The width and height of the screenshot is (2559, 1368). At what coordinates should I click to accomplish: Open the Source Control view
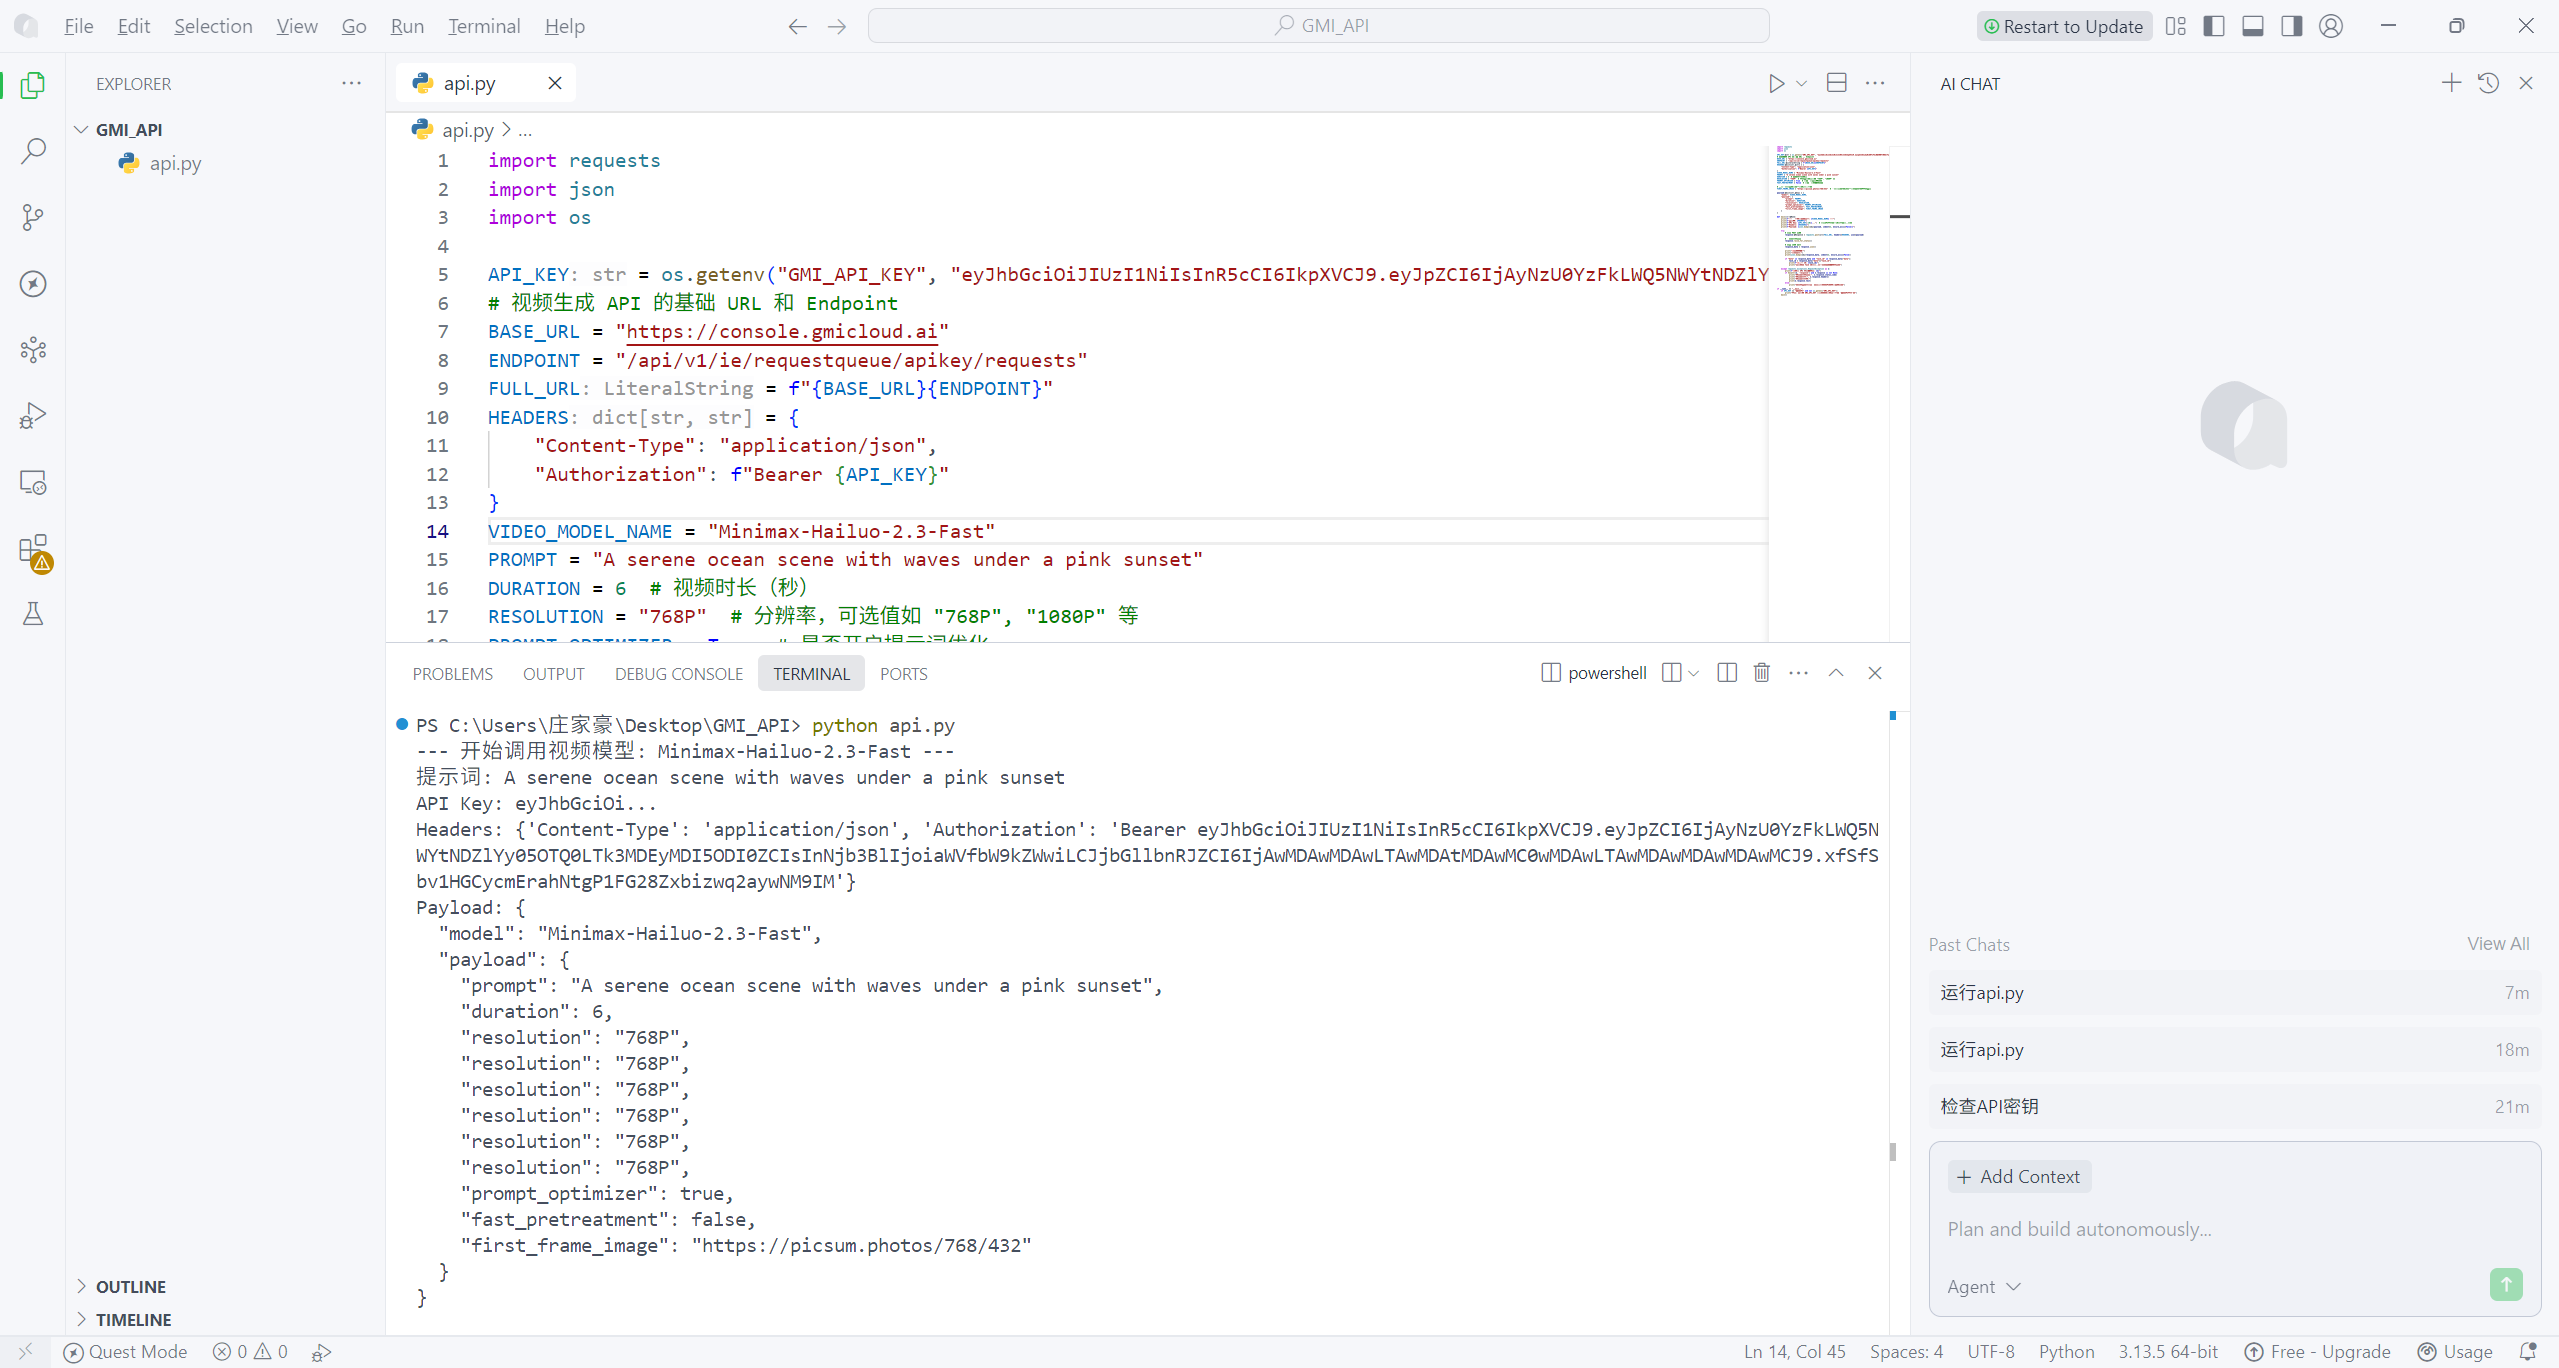pyautogui.click(x=33, y=217)
